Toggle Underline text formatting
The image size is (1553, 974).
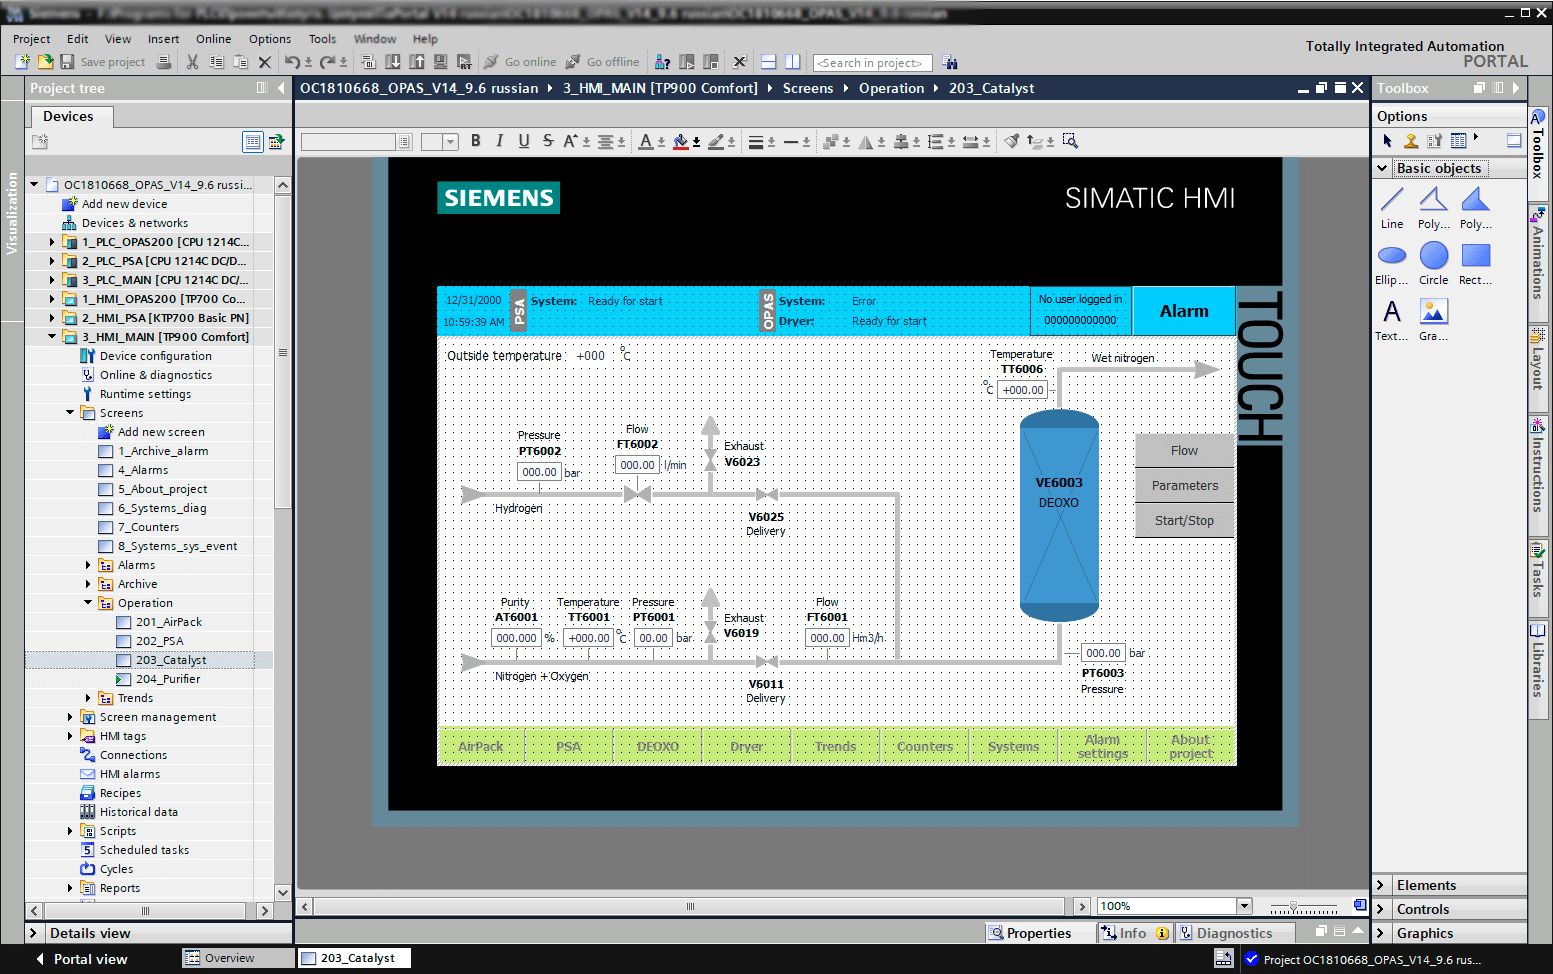click(x=524, y=141)
